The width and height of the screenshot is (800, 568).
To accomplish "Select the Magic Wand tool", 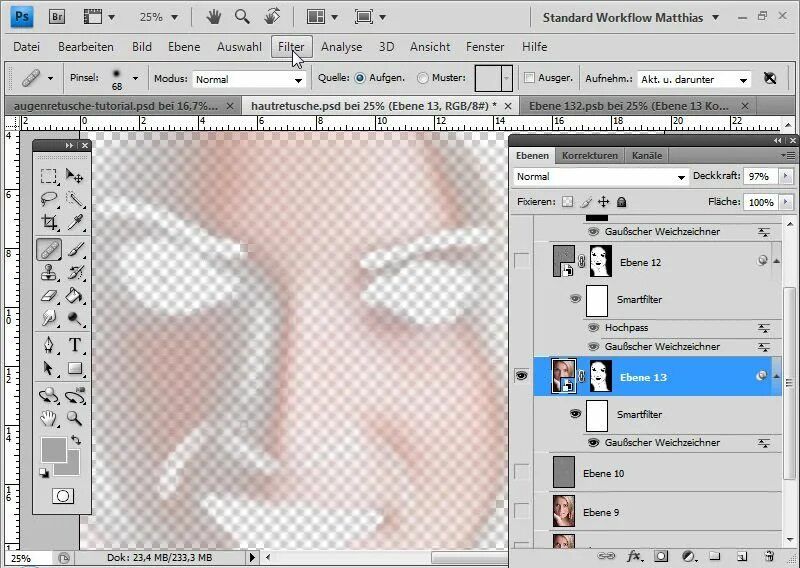I will [74, 199].
